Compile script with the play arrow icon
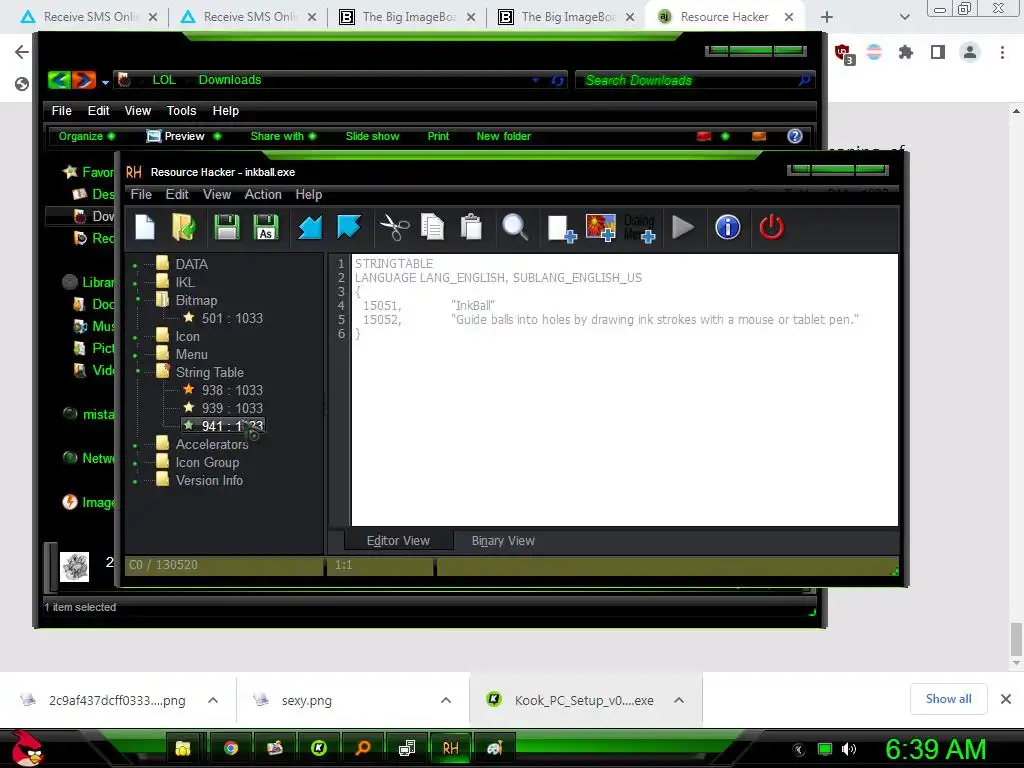The image size is (1024, 768). click(x=683, y=228)
